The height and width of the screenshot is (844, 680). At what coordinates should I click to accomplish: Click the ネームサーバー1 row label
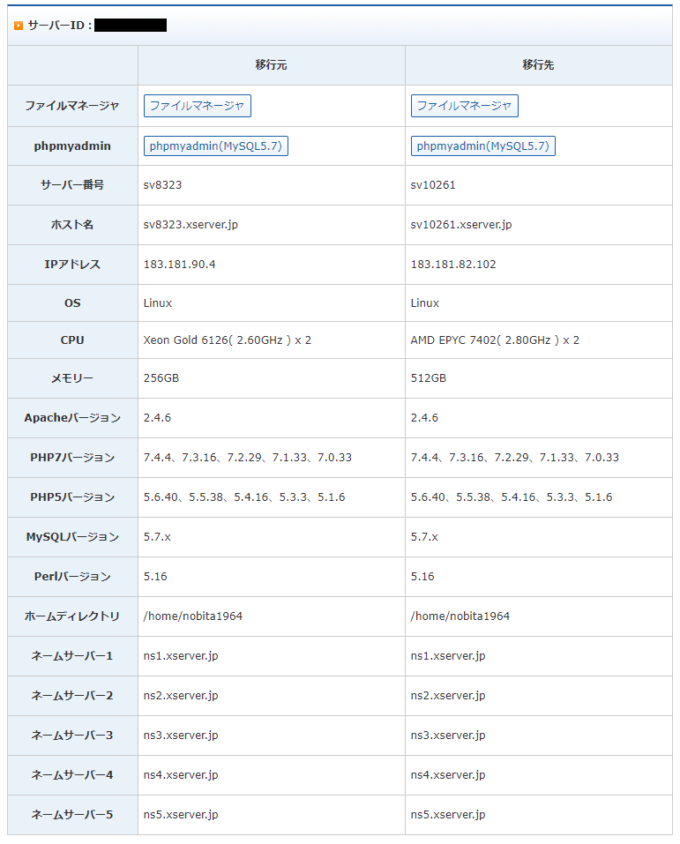[x=72, y=656]
